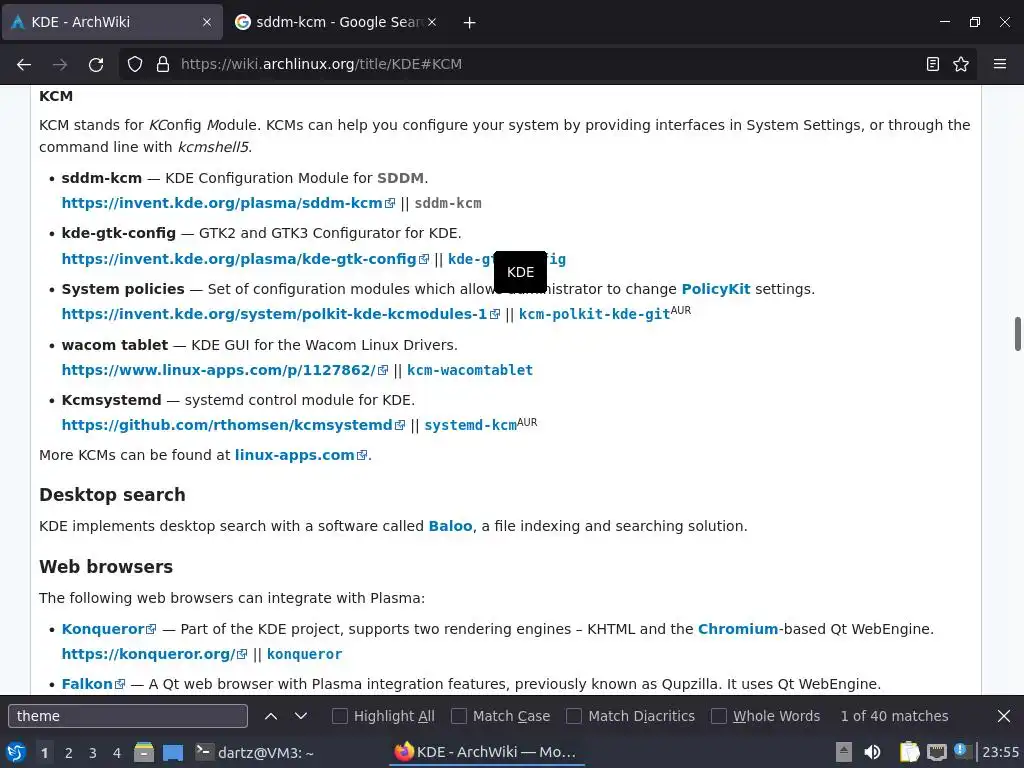This screenshot has height=768, width=1024.
Task: Open polkit-kde-kcmodules-1 repository link
Action: click(281, 314)
